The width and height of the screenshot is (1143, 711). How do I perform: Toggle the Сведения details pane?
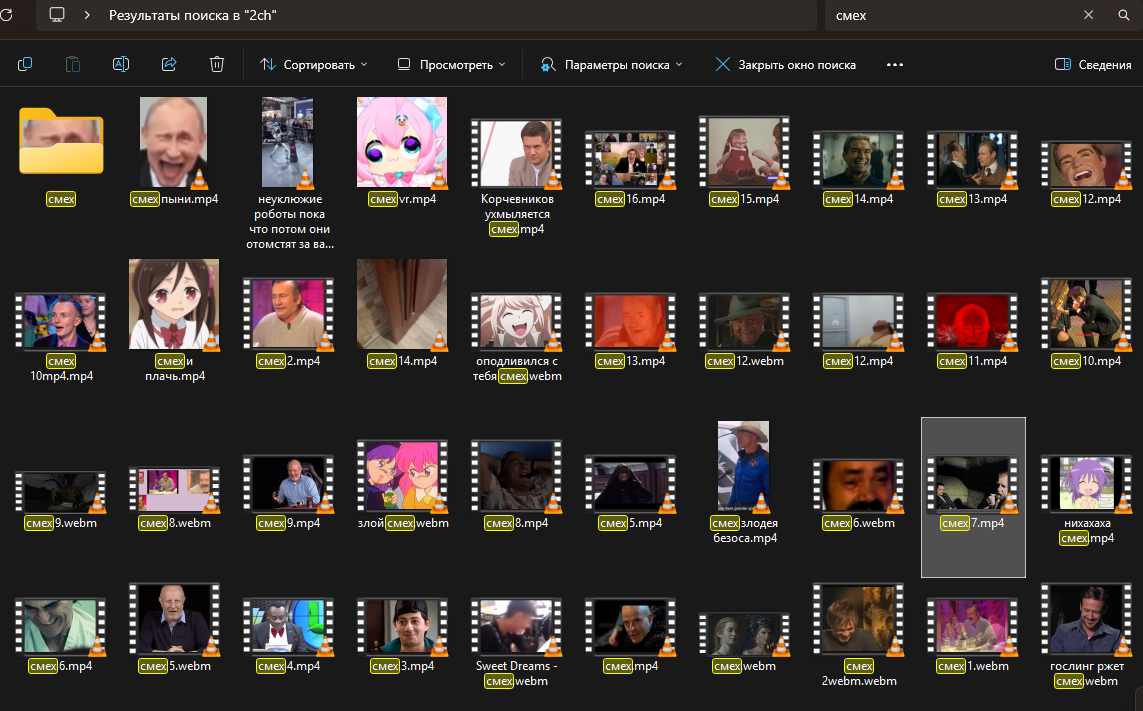pos(1093,64)
